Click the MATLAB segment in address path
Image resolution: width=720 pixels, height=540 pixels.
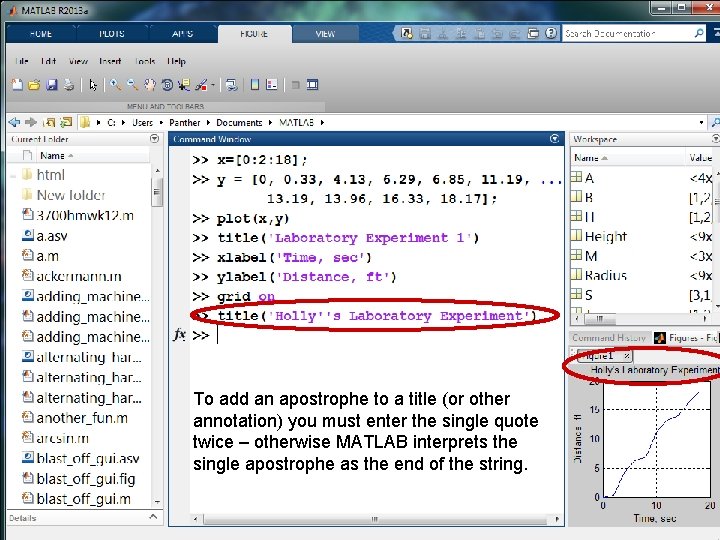pos(296,123)
